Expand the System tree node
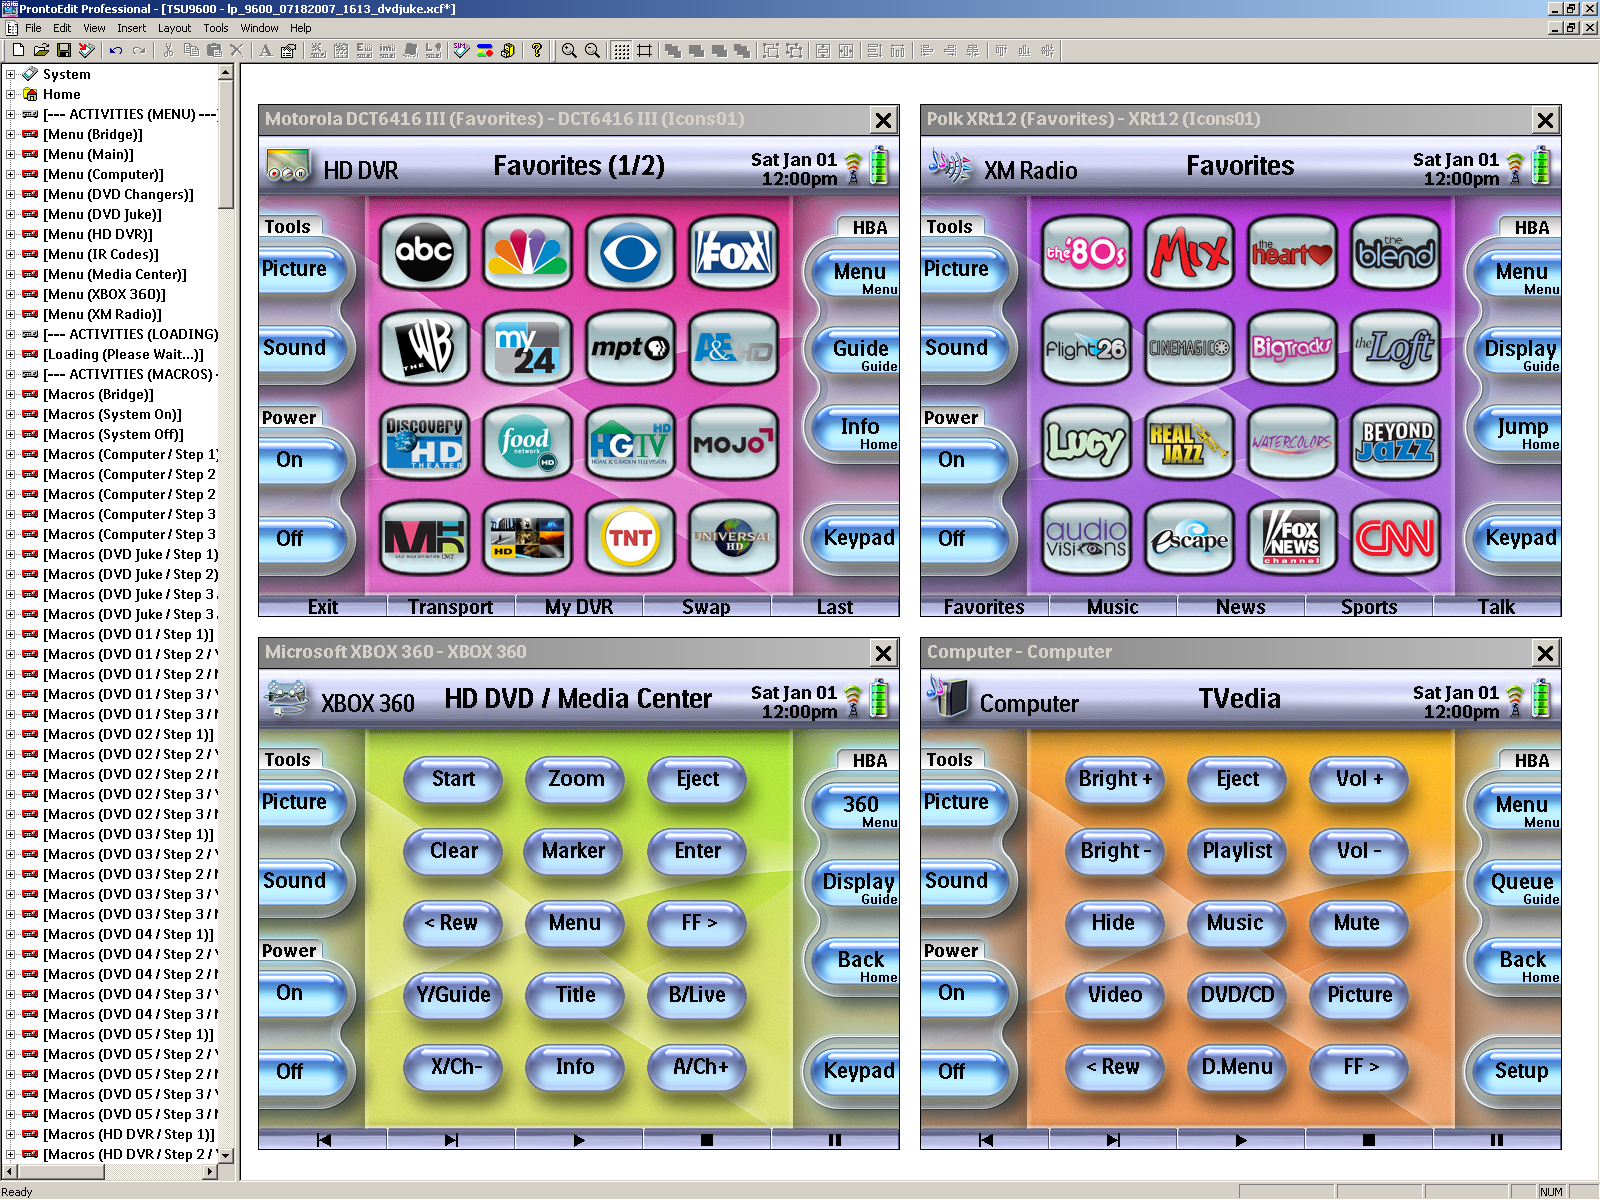This screenshot has width=1600, height=1200. 10,74
